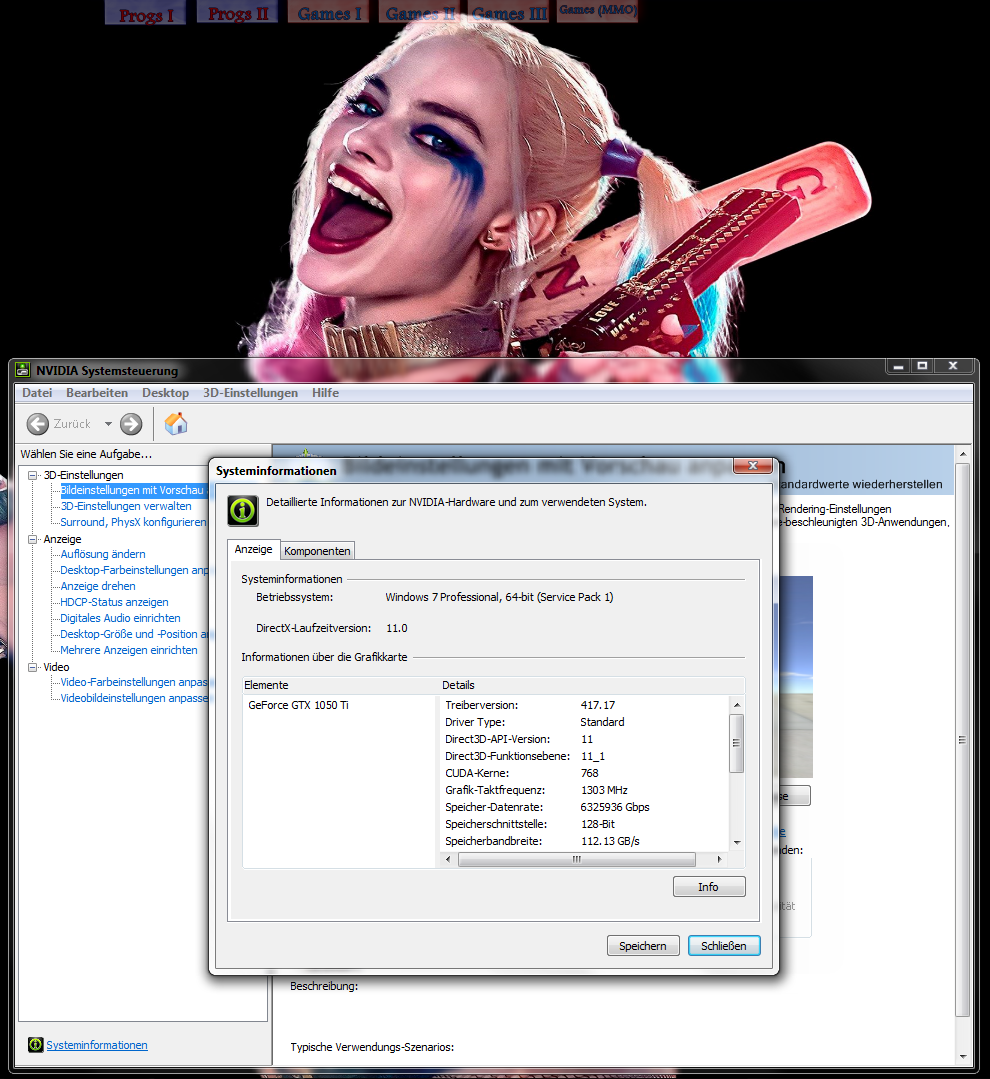
Task: Open the Zurück dropdown arrow
Action: pyautogui.click(x=106, y=424)
